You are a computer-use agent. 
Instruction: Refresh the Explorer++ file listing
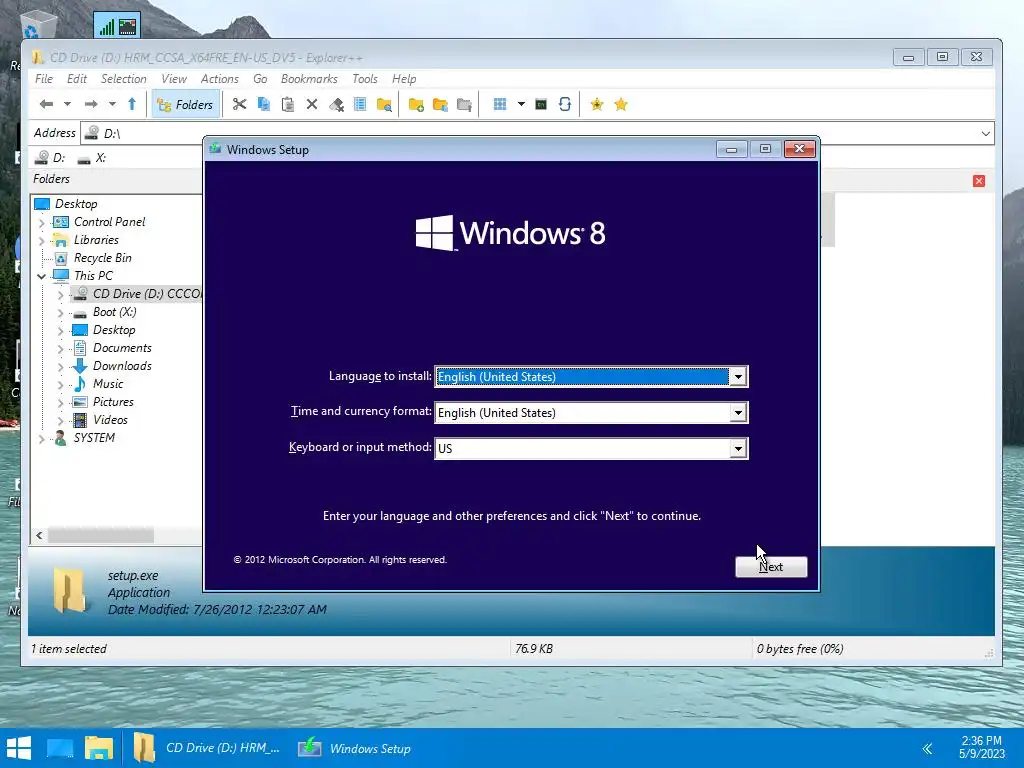tap(565, 104)
